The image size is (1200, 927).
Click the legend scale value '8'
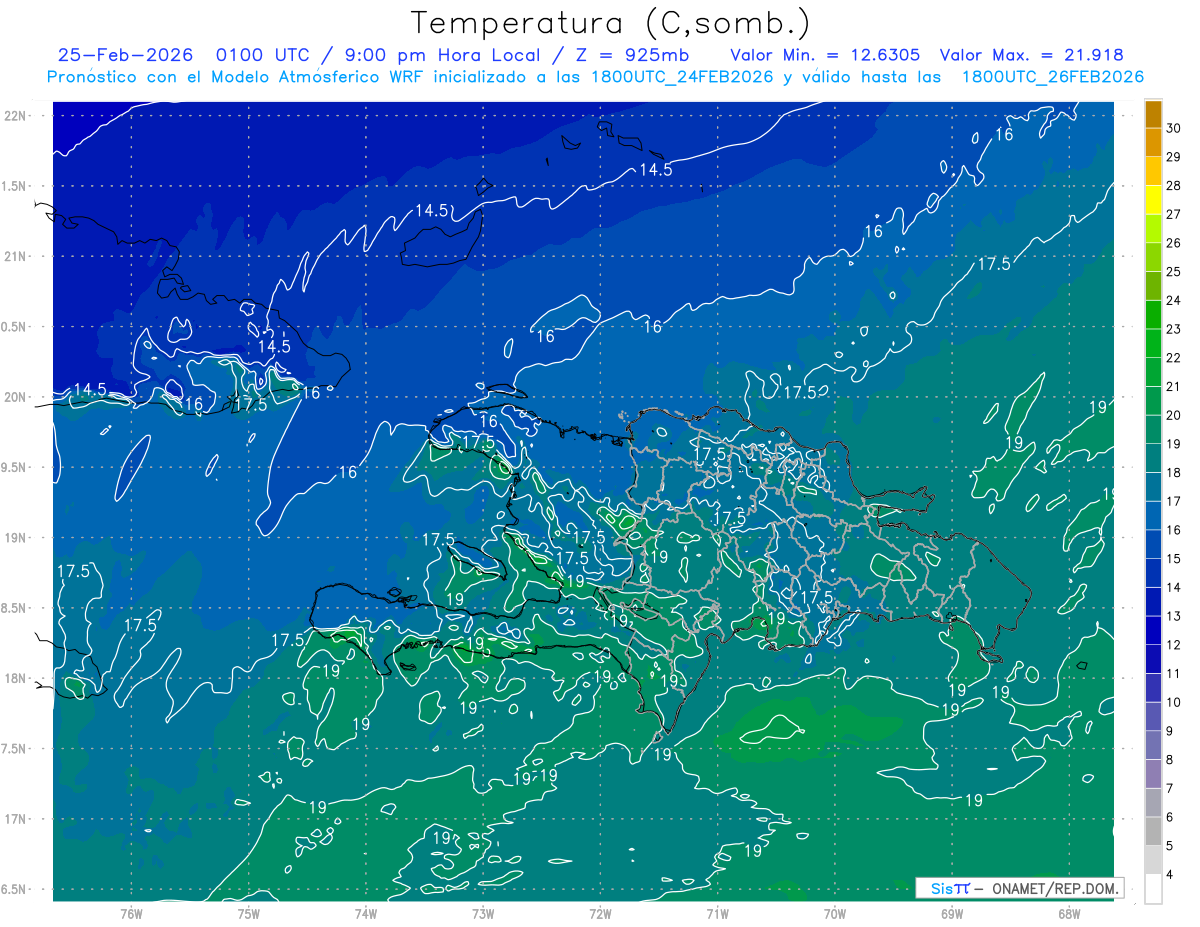(1169, 760)
